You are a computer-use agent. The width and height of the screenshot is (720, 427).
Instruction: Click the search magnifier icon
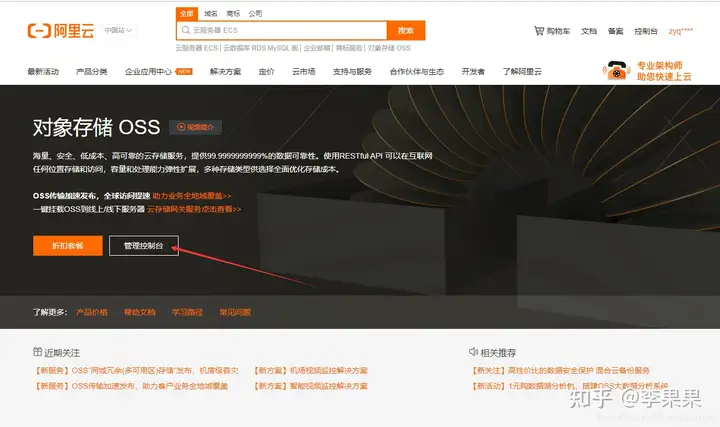(x=186, y=30)
